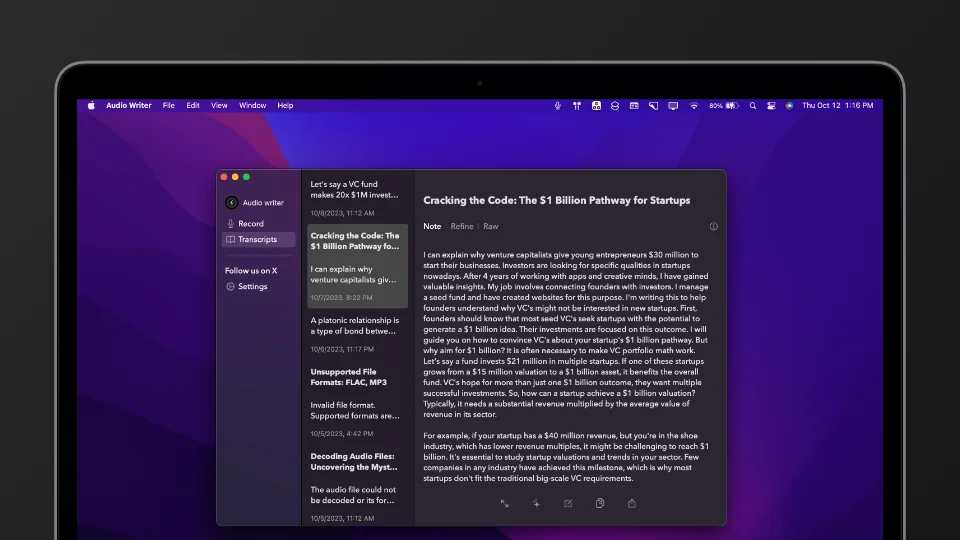This screenshot has height=540, width=960.
Task: Select Transcripts in the sidebar
Action: [x=258, y=239]
